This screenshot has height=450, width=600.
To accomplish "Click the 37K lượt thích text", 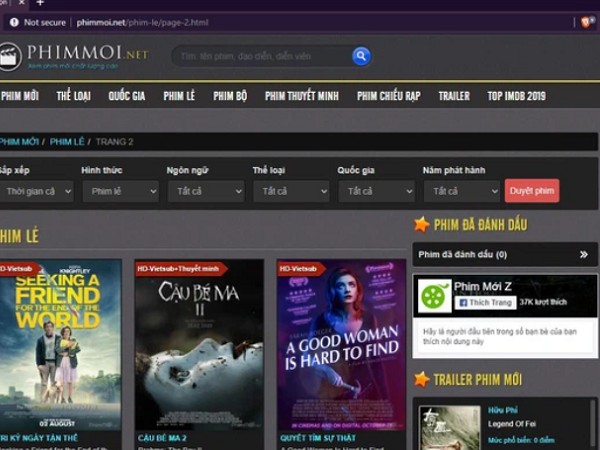I will (543, 302).
